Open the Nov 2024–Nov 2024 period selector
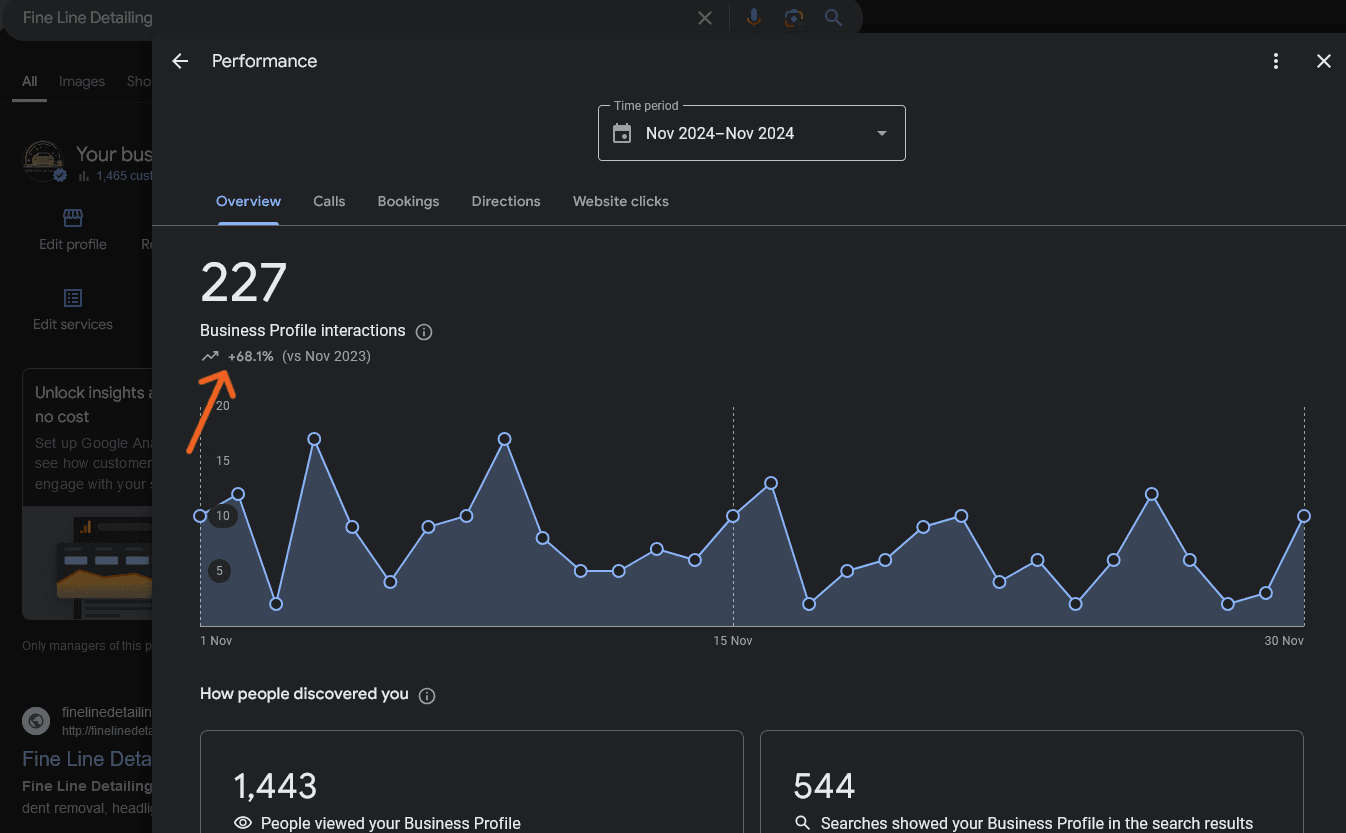The height and width of the screenshot is (833, 1346). (x=752, y=133)
